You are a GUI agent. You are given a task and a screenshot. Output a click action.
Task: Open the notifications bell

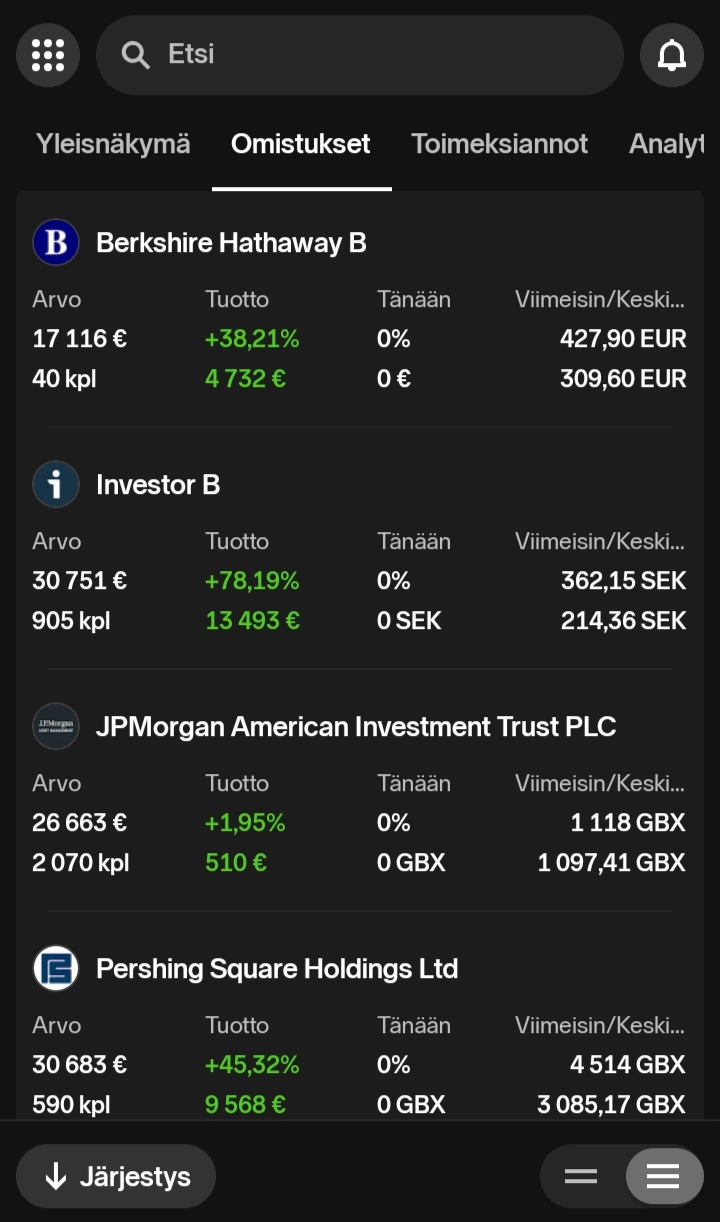point(671,55)
